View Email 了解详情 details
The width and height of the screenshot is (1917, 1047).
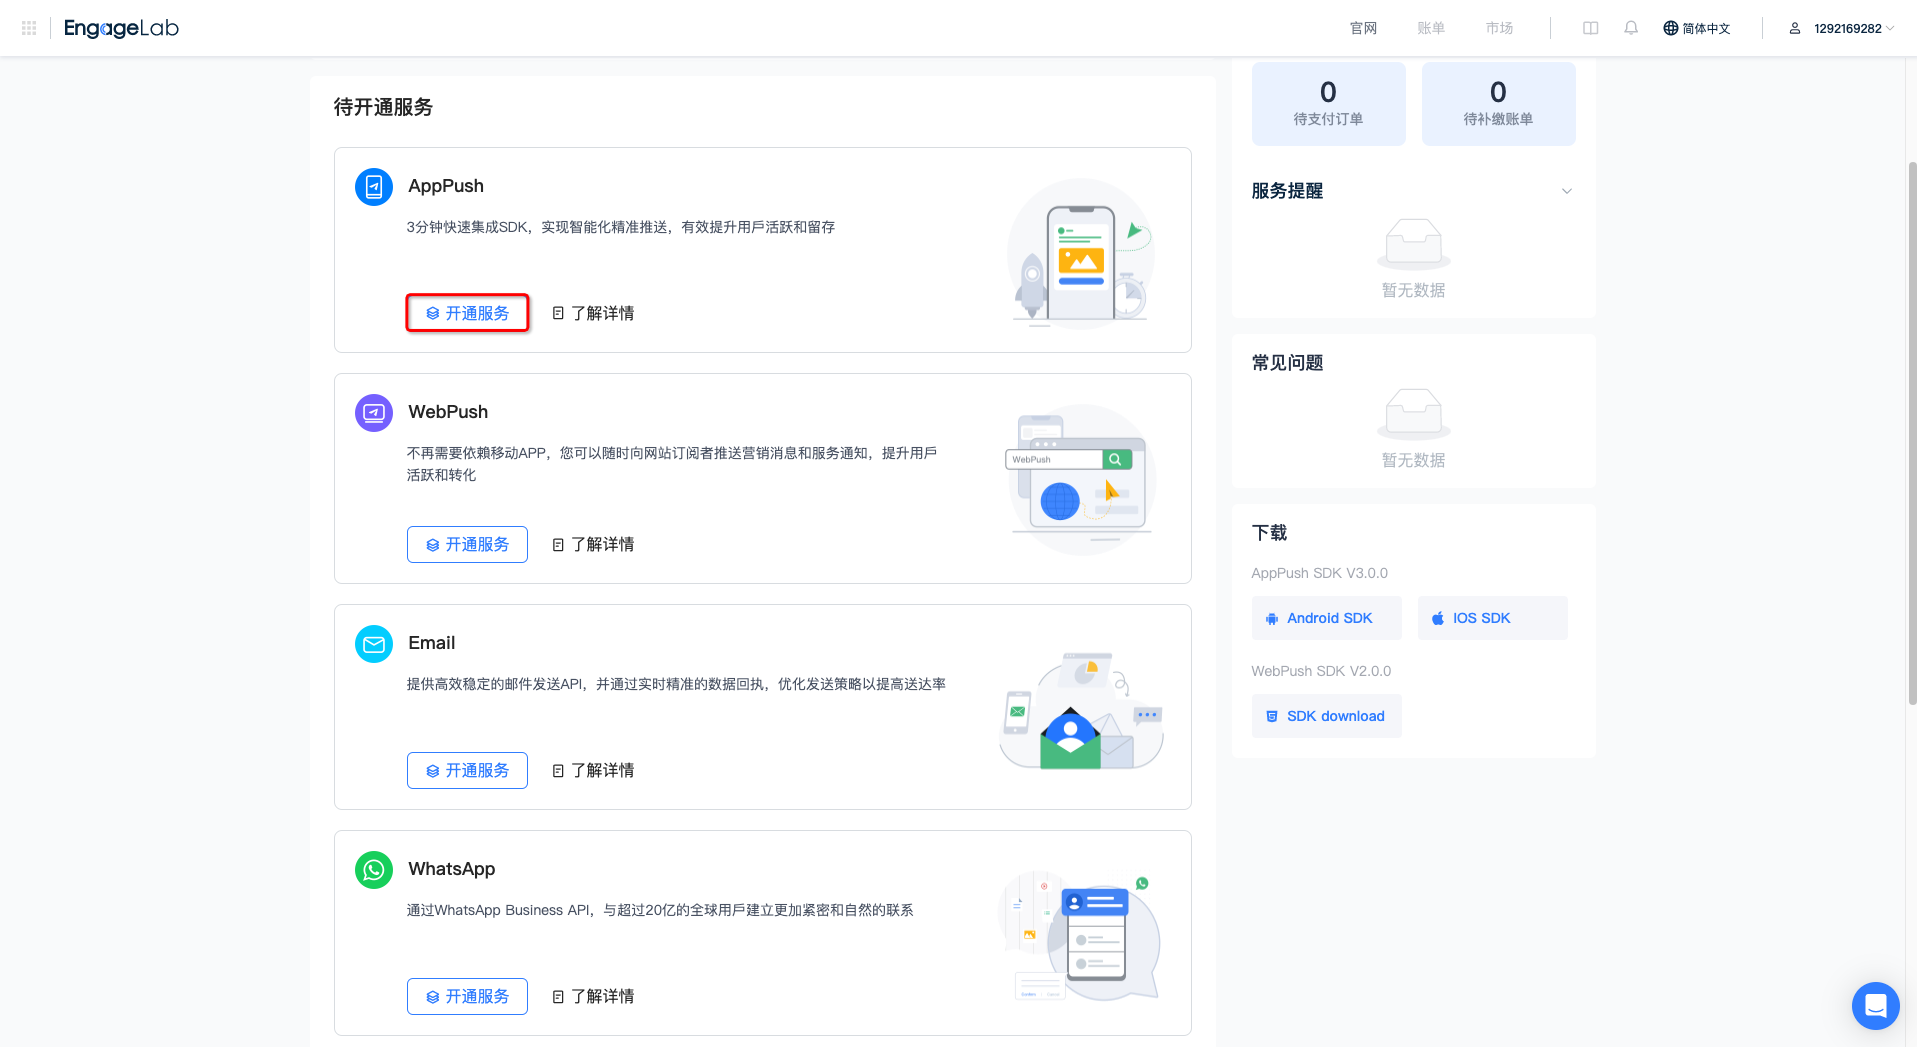pos(593,770)
